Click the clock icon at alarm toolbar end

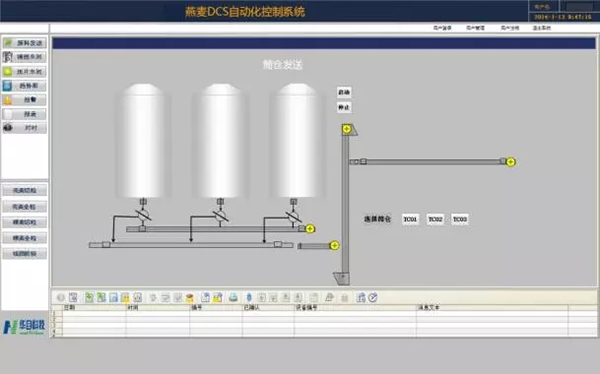point(373,297)
